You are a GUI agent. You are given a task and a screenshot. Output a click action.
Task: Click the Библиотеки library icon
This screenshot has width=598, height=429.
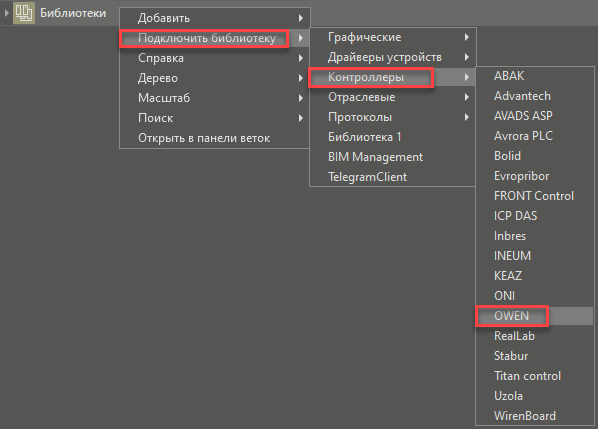coord(24,13)
